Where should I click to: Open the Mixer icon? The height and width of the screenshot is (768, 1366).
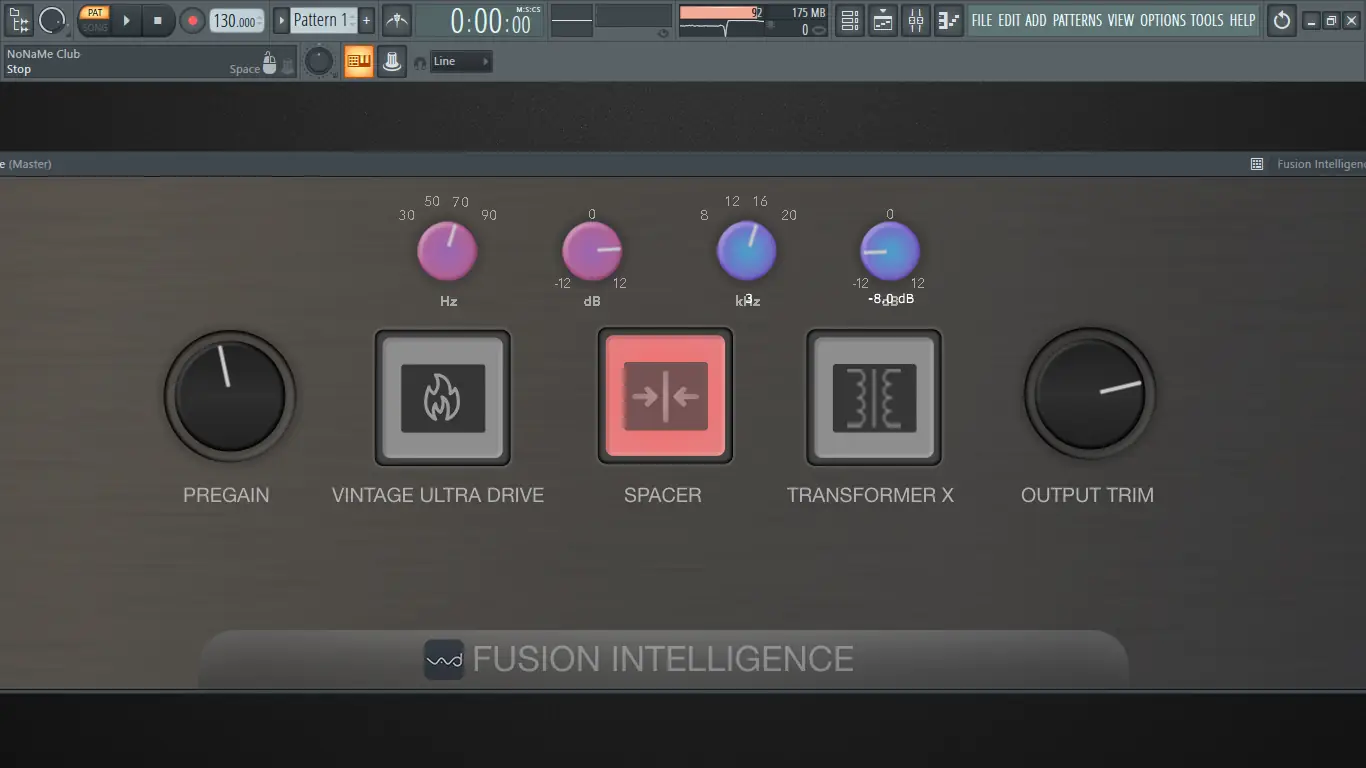[916, 20]
